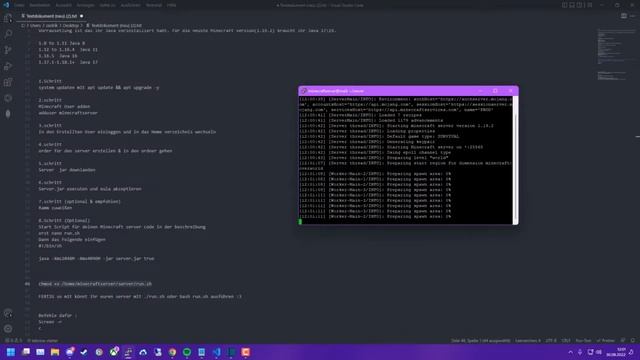Click the terminal window scrollbar
The image size is (640, 360).
[x=515, y=160]
